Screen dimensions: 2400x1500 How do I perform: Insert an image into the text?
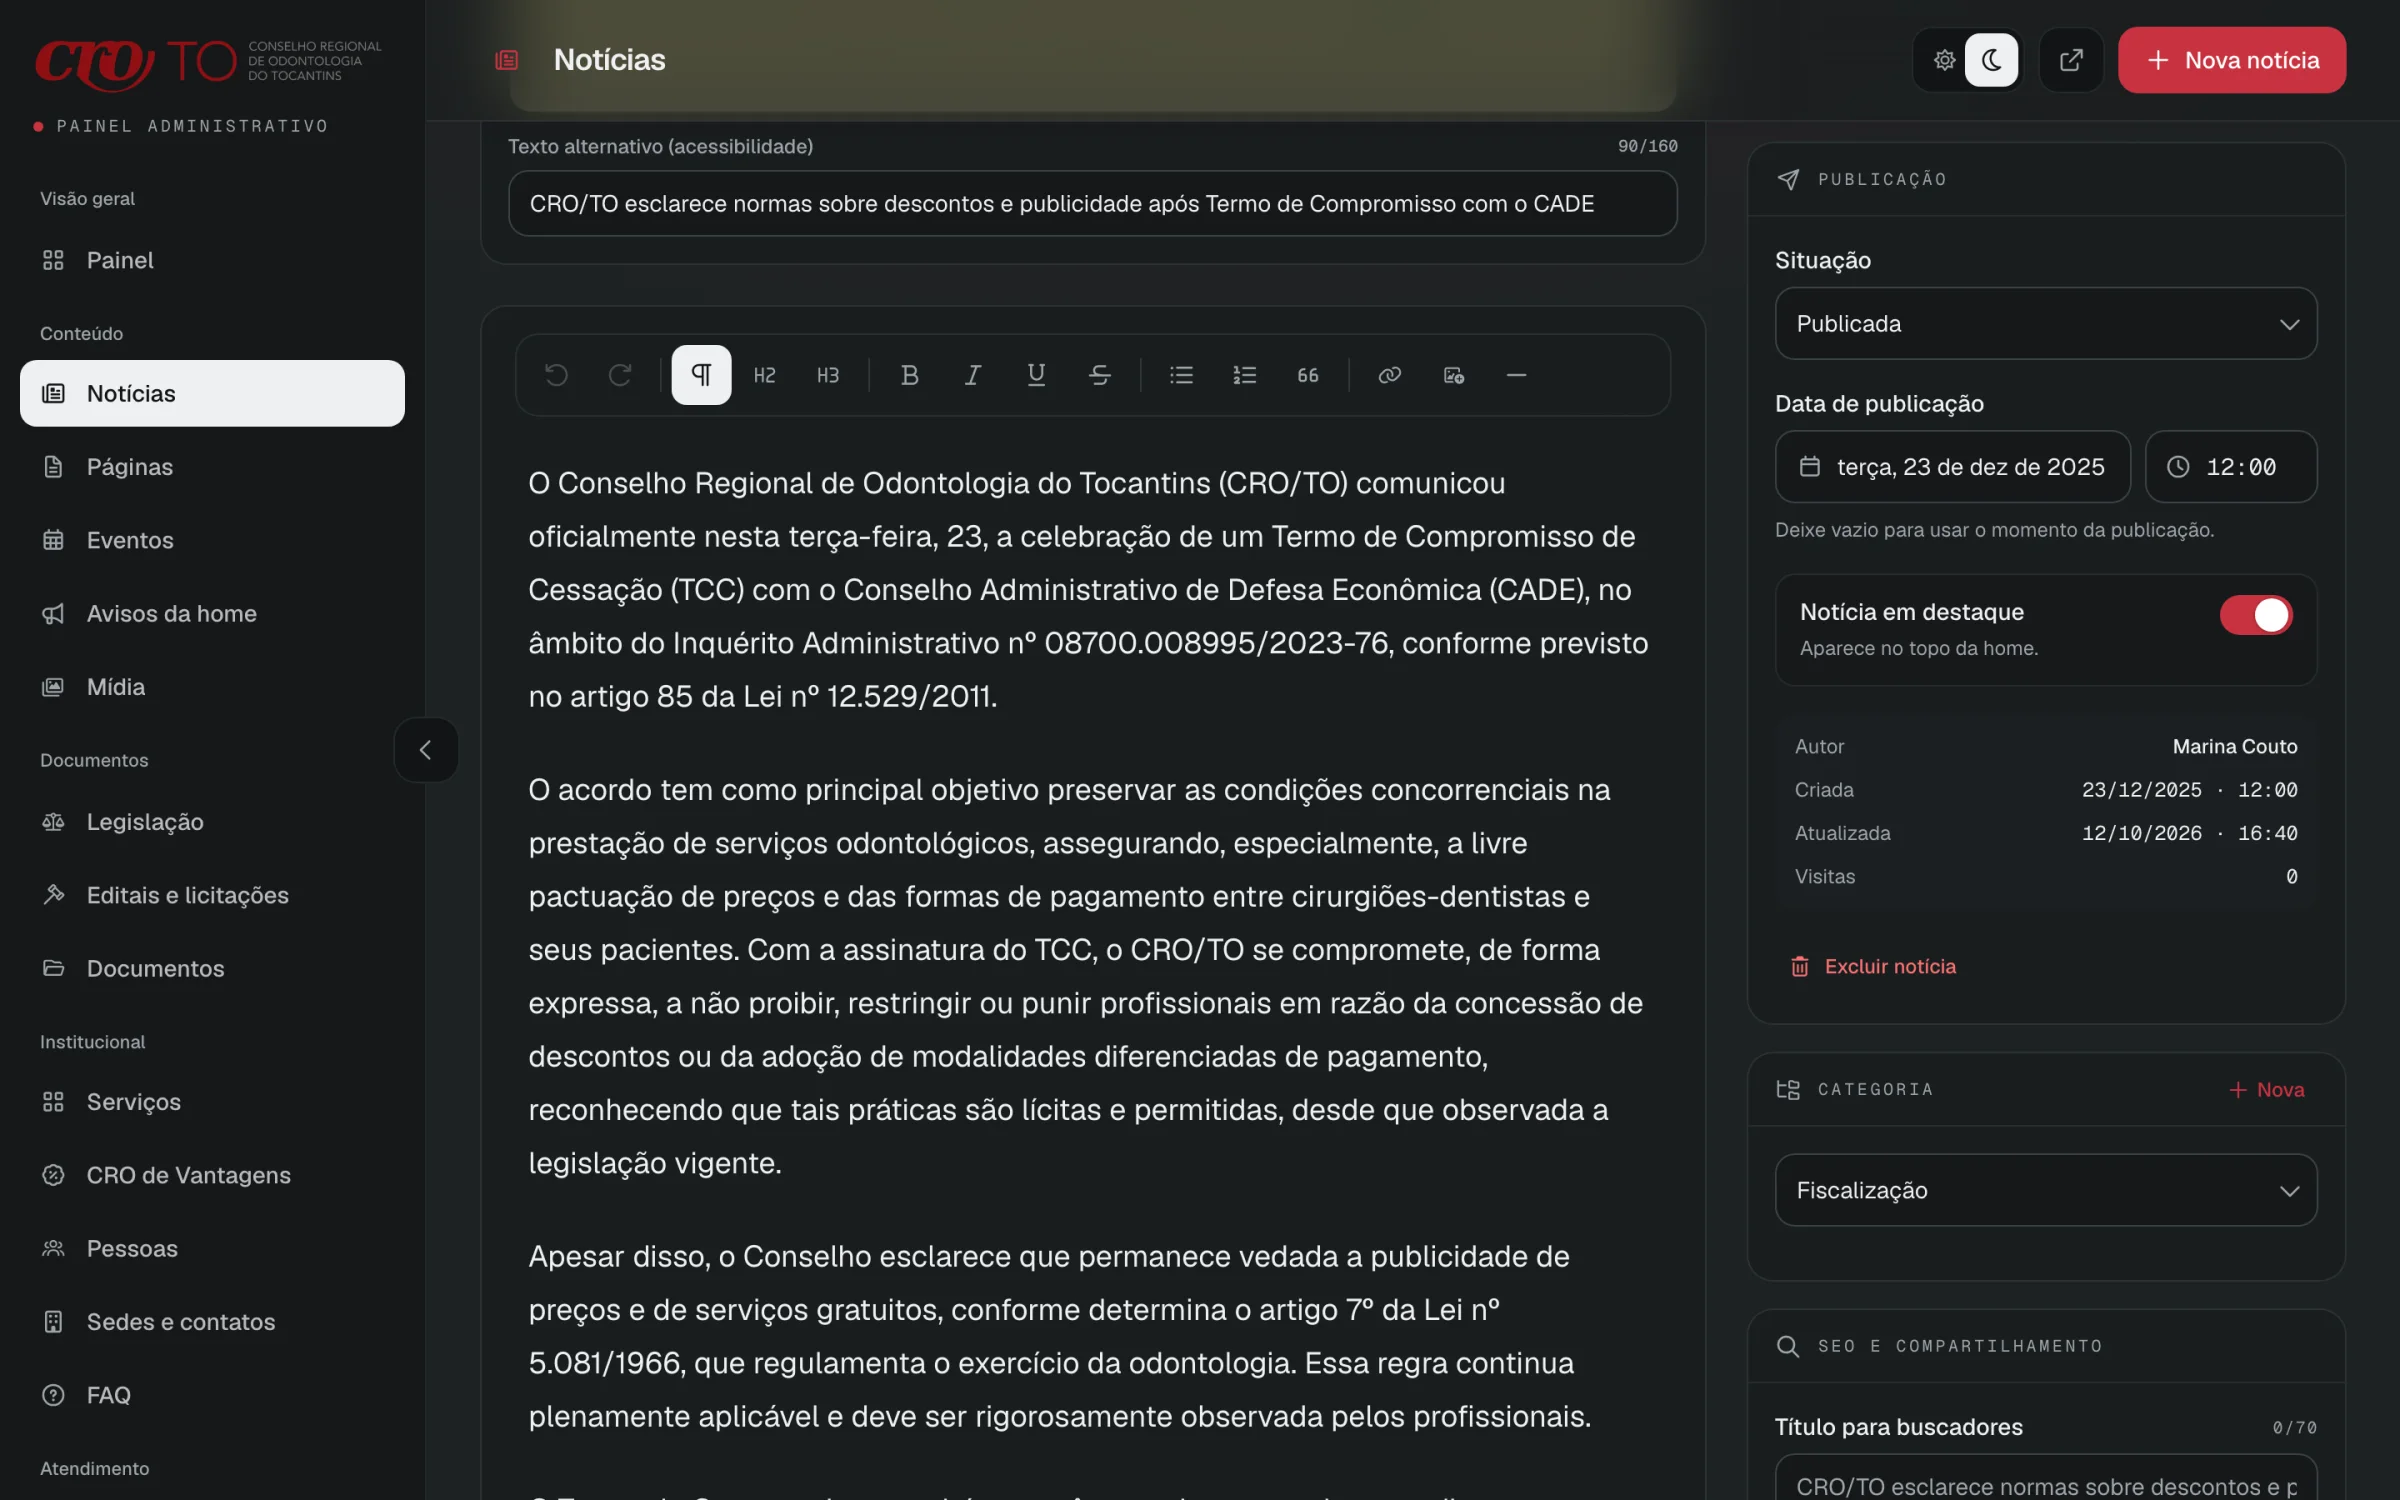point(1453,375)
